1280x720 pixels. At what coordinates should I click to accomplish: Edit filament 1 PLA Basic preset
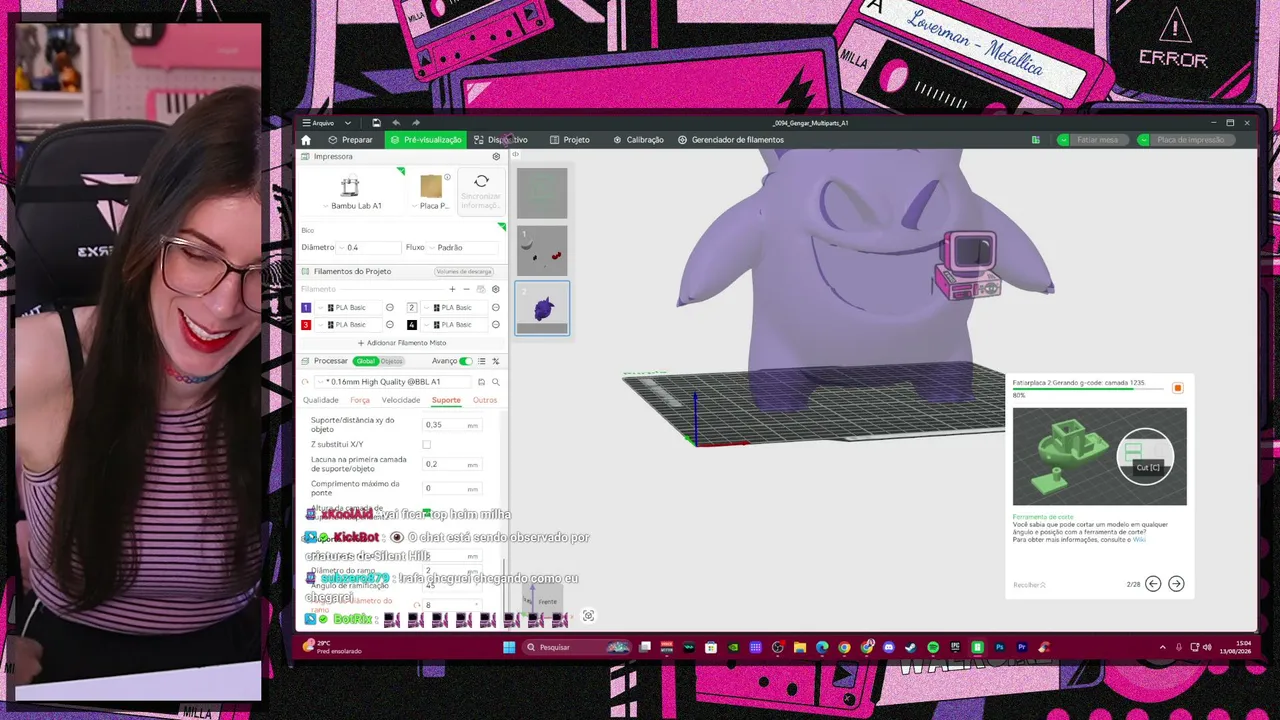[x=390, y=307]
